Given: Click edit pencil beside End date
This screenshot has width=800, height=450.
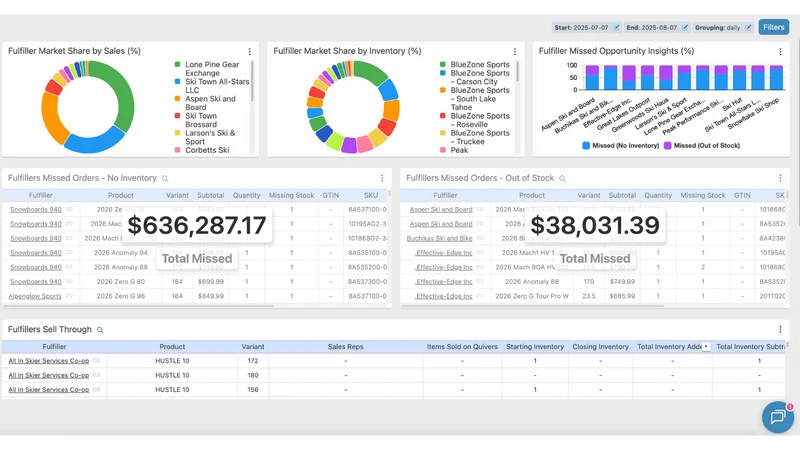Looking at the screenshot, I should pyautogui.click(x=685, y=28).
